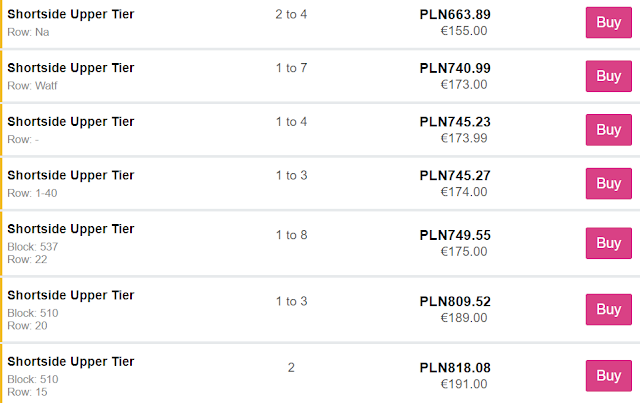Buy the ticket priced at PLN745.23
This screenshot has width=640, height=403.
click(609, 130)
